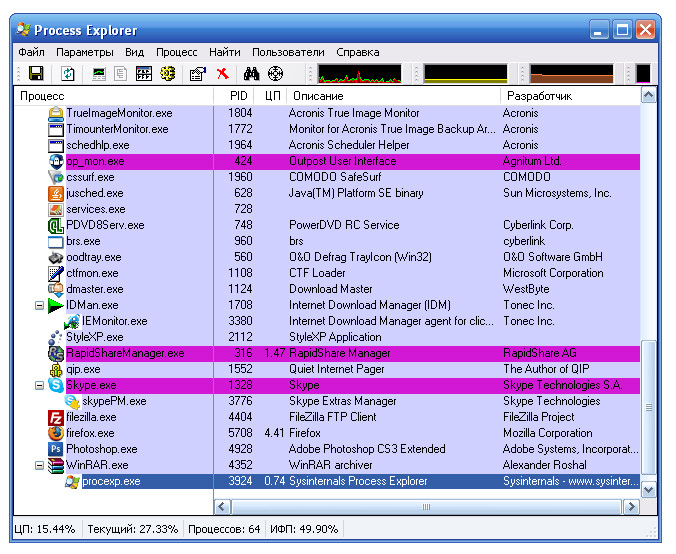676x554 pixels.
Task: Click the 'Процессов: 64' status entry
Action: 224,529
